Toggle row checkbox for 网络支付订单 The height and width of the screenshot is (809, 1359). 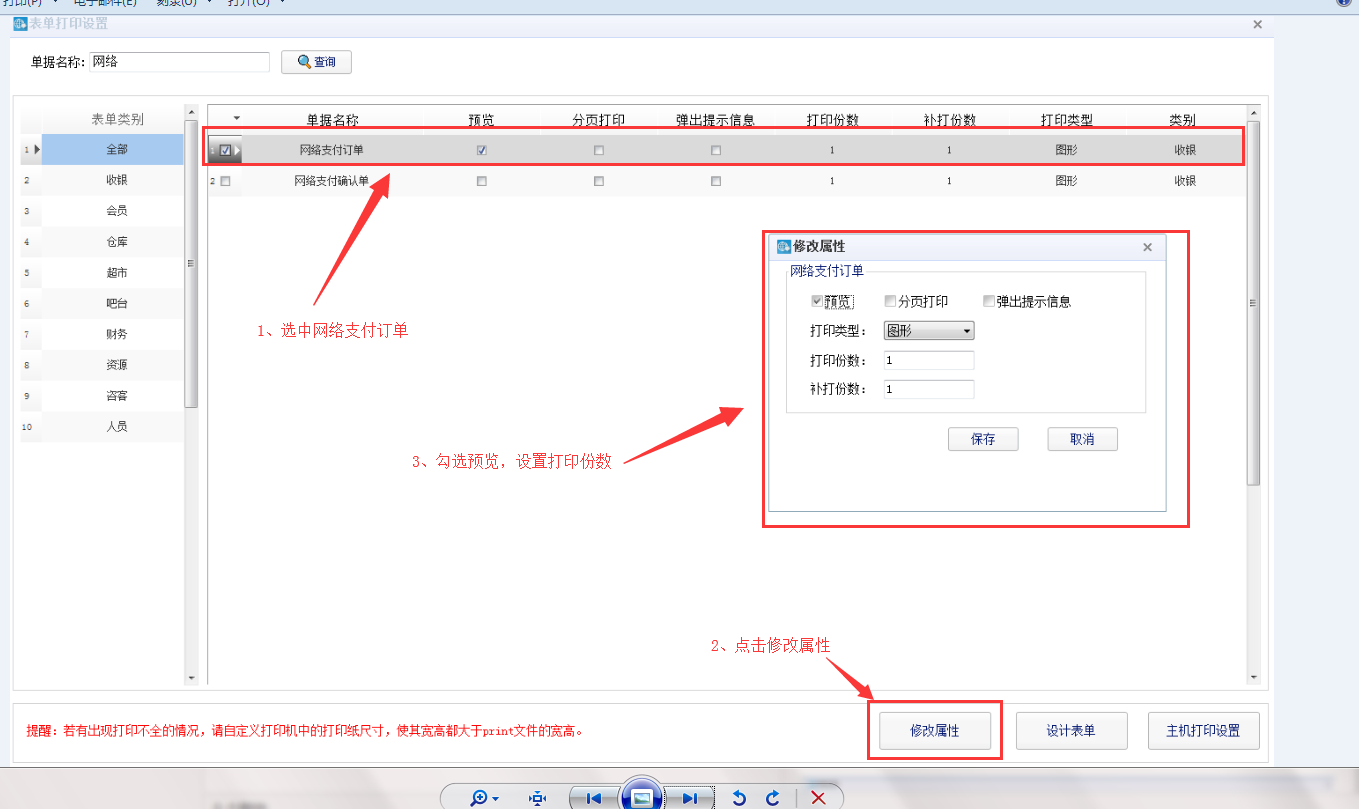(225, 151)
